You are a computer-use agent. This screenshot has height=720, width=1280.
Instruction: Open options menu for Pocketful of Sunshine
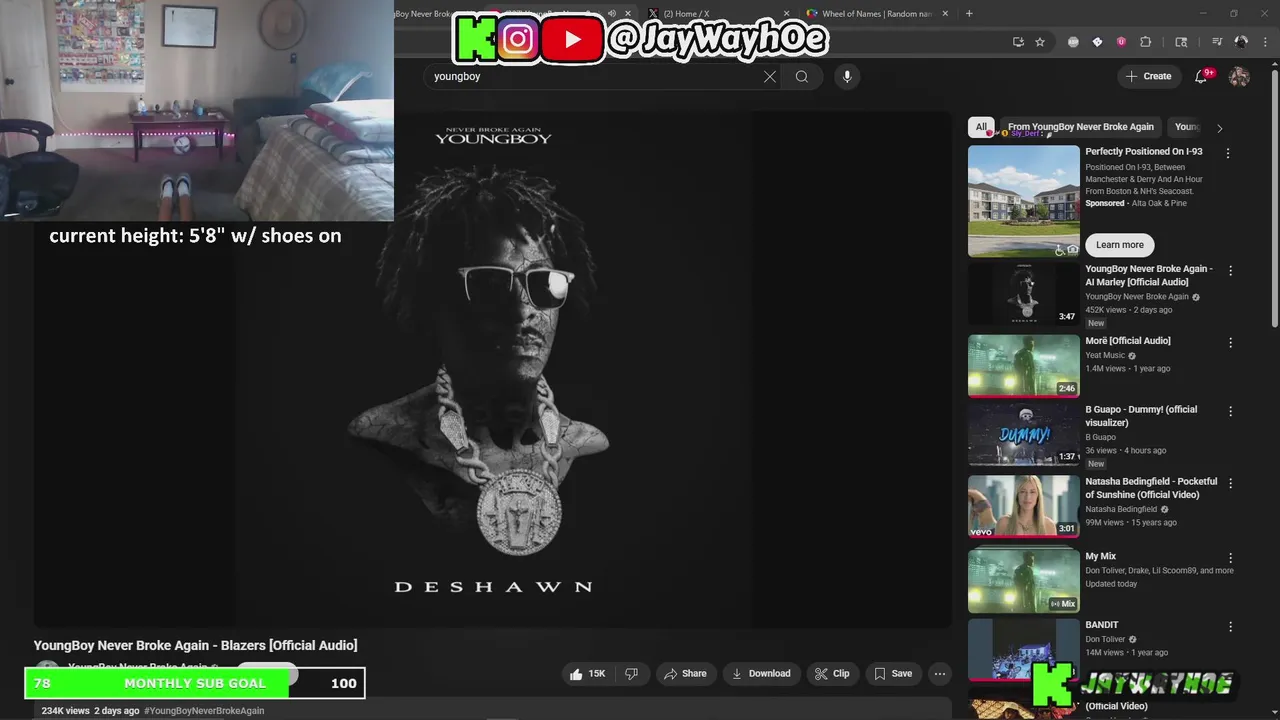coord(1231,483)
